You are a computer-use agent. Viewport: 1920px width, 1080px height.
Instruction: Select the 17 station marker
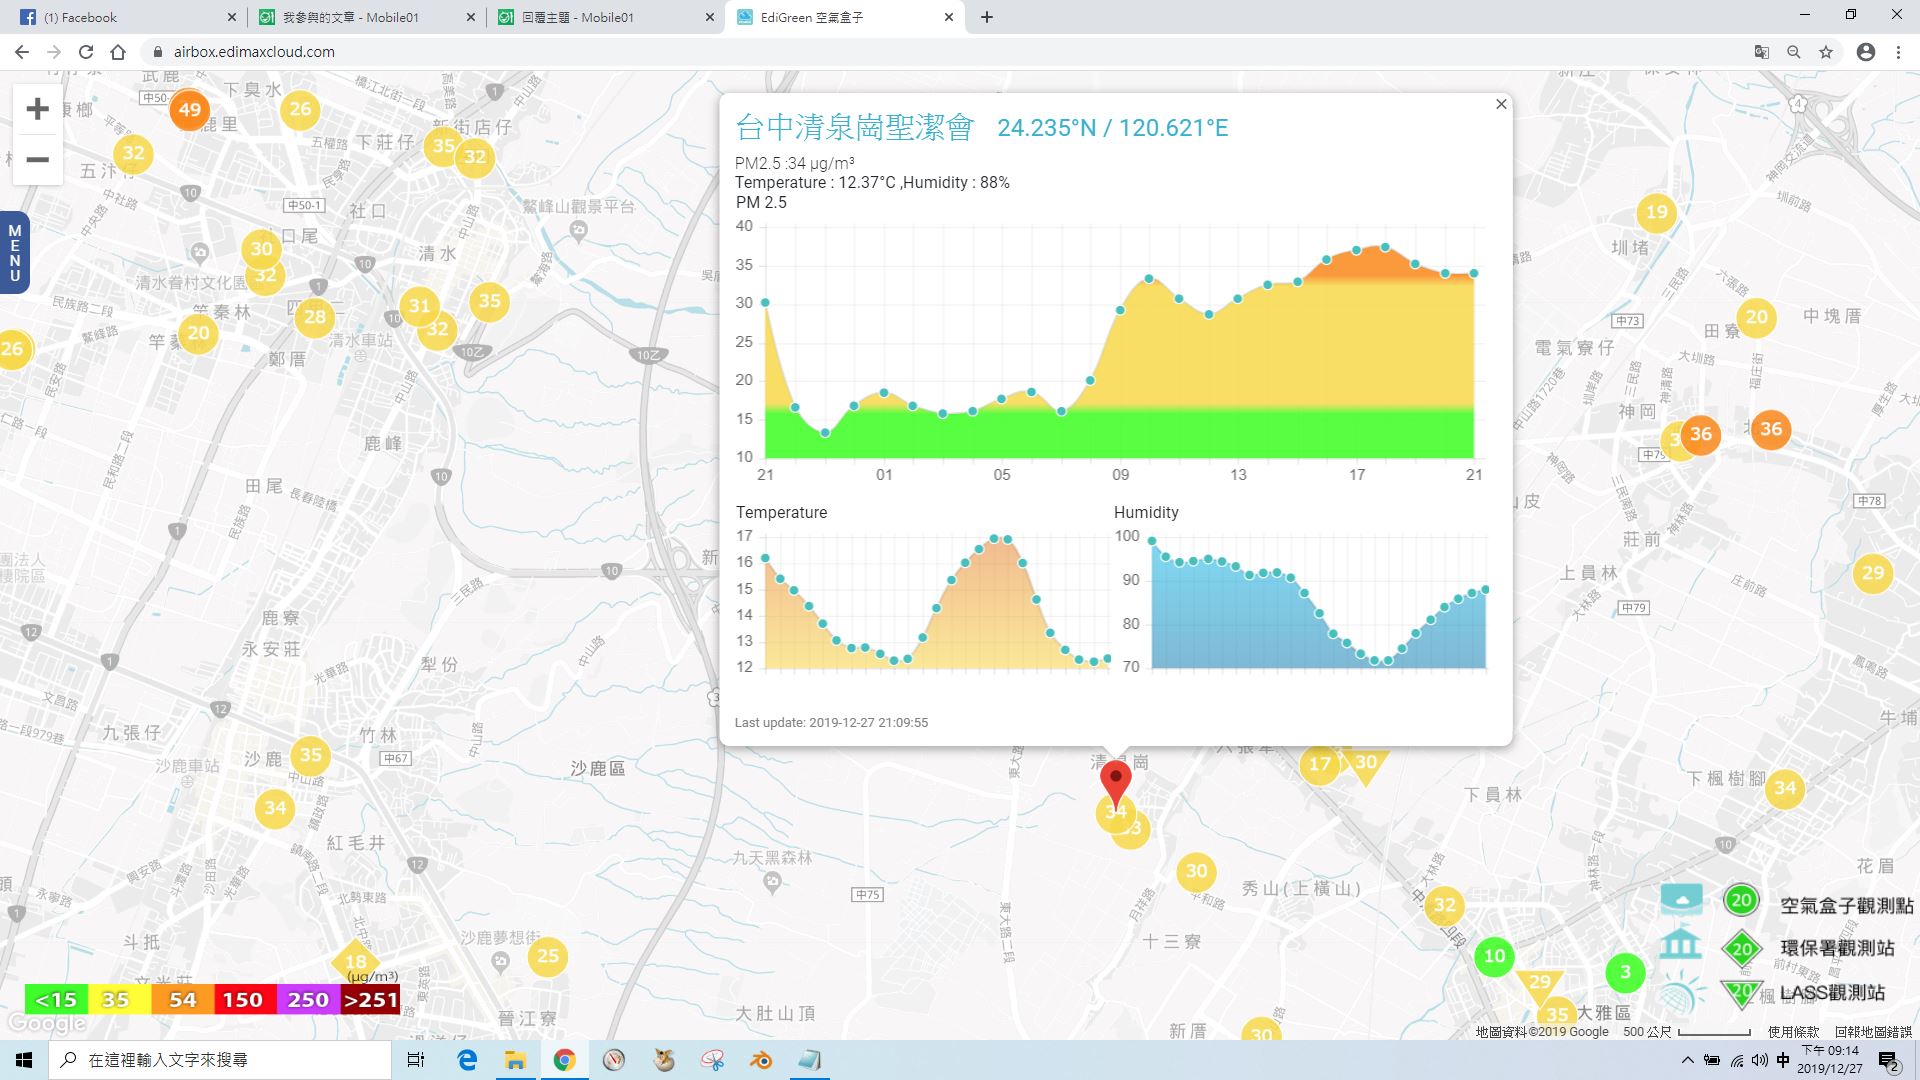(x=1320, y=765)
